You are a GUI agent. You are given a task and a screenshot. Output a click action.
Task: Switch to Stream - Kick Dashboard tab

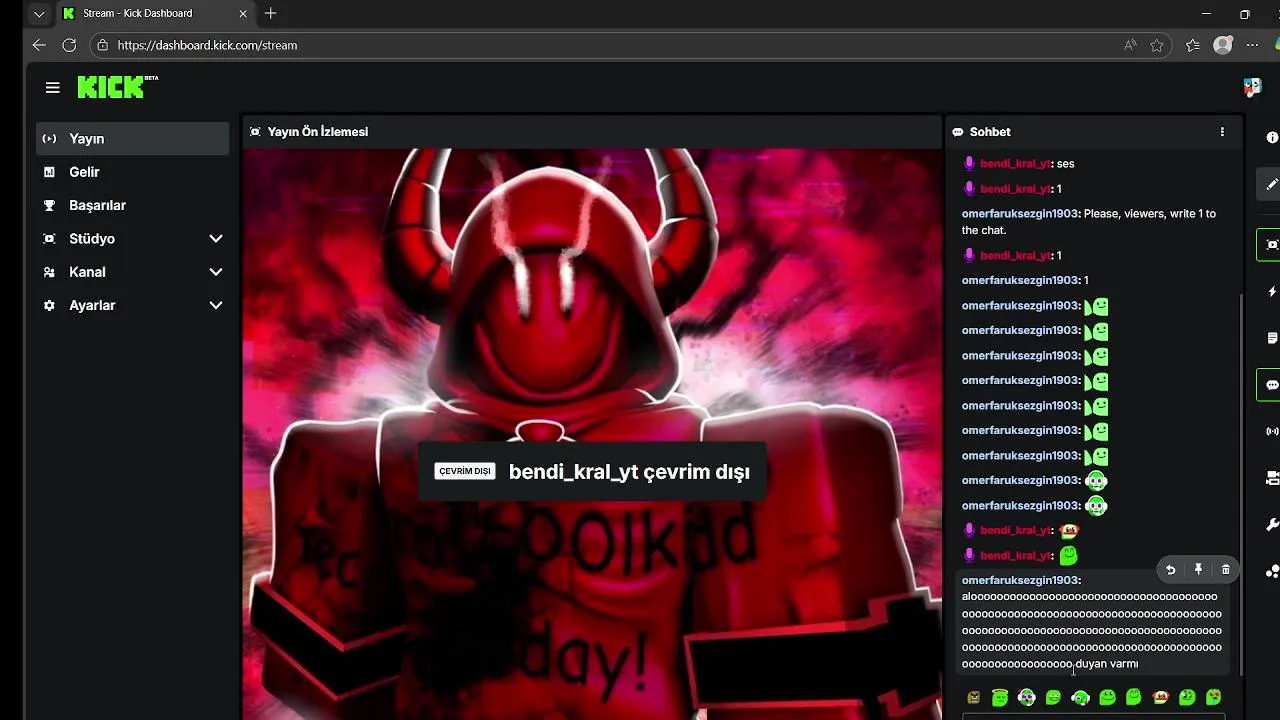point(155,14)
